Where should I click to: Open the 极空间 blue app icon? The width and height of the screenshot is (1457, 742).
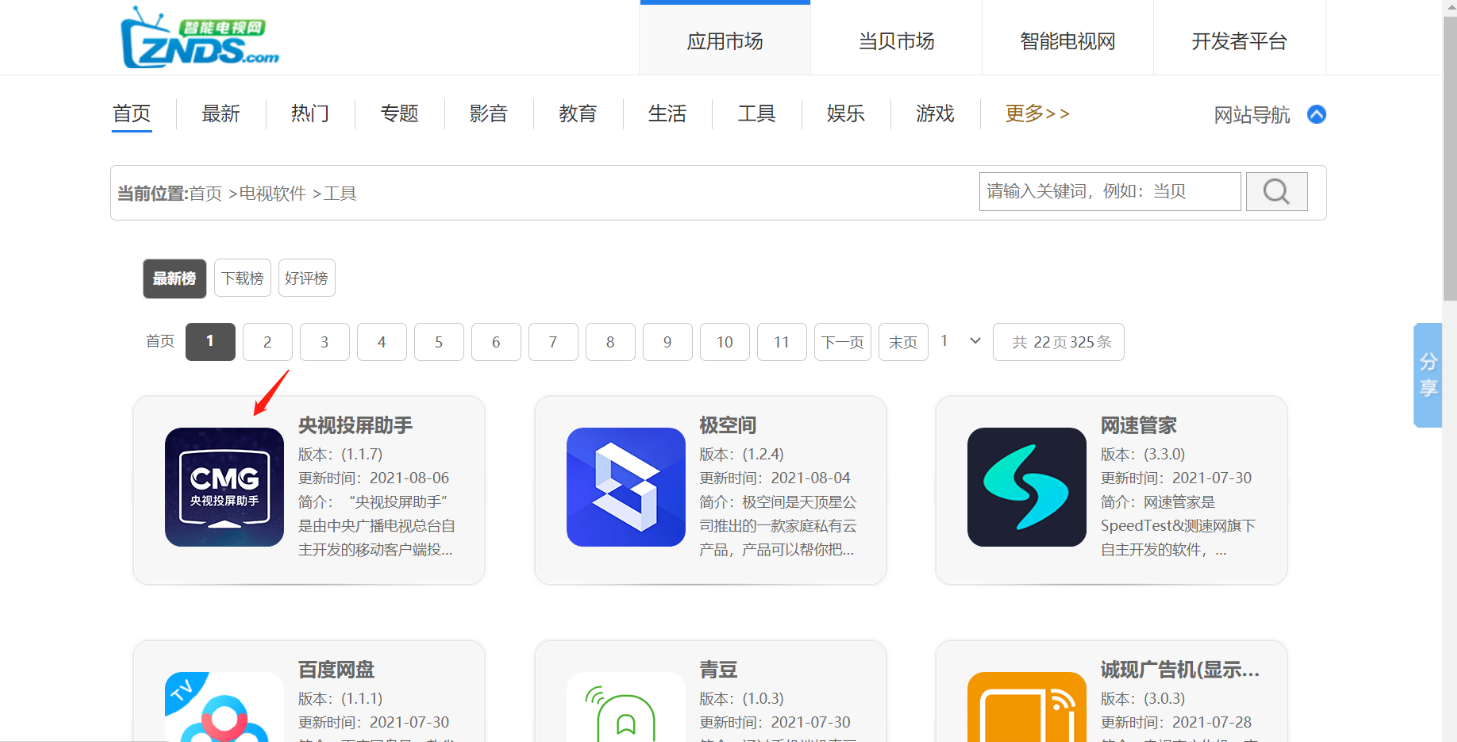(626, 487)
